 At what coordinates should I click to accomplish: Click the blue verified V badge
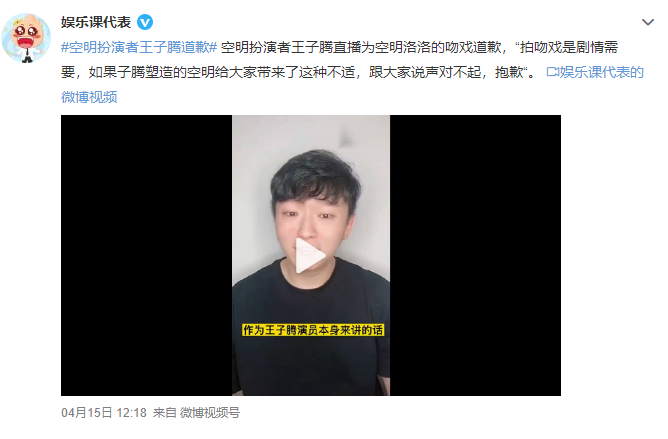145,22
